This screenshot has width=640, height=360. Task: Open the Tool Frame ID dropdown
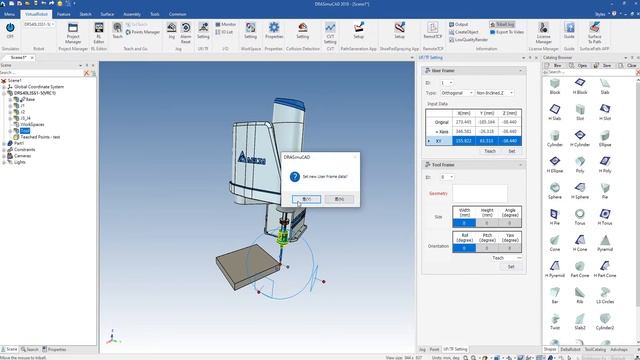click(x=451, y=177)
